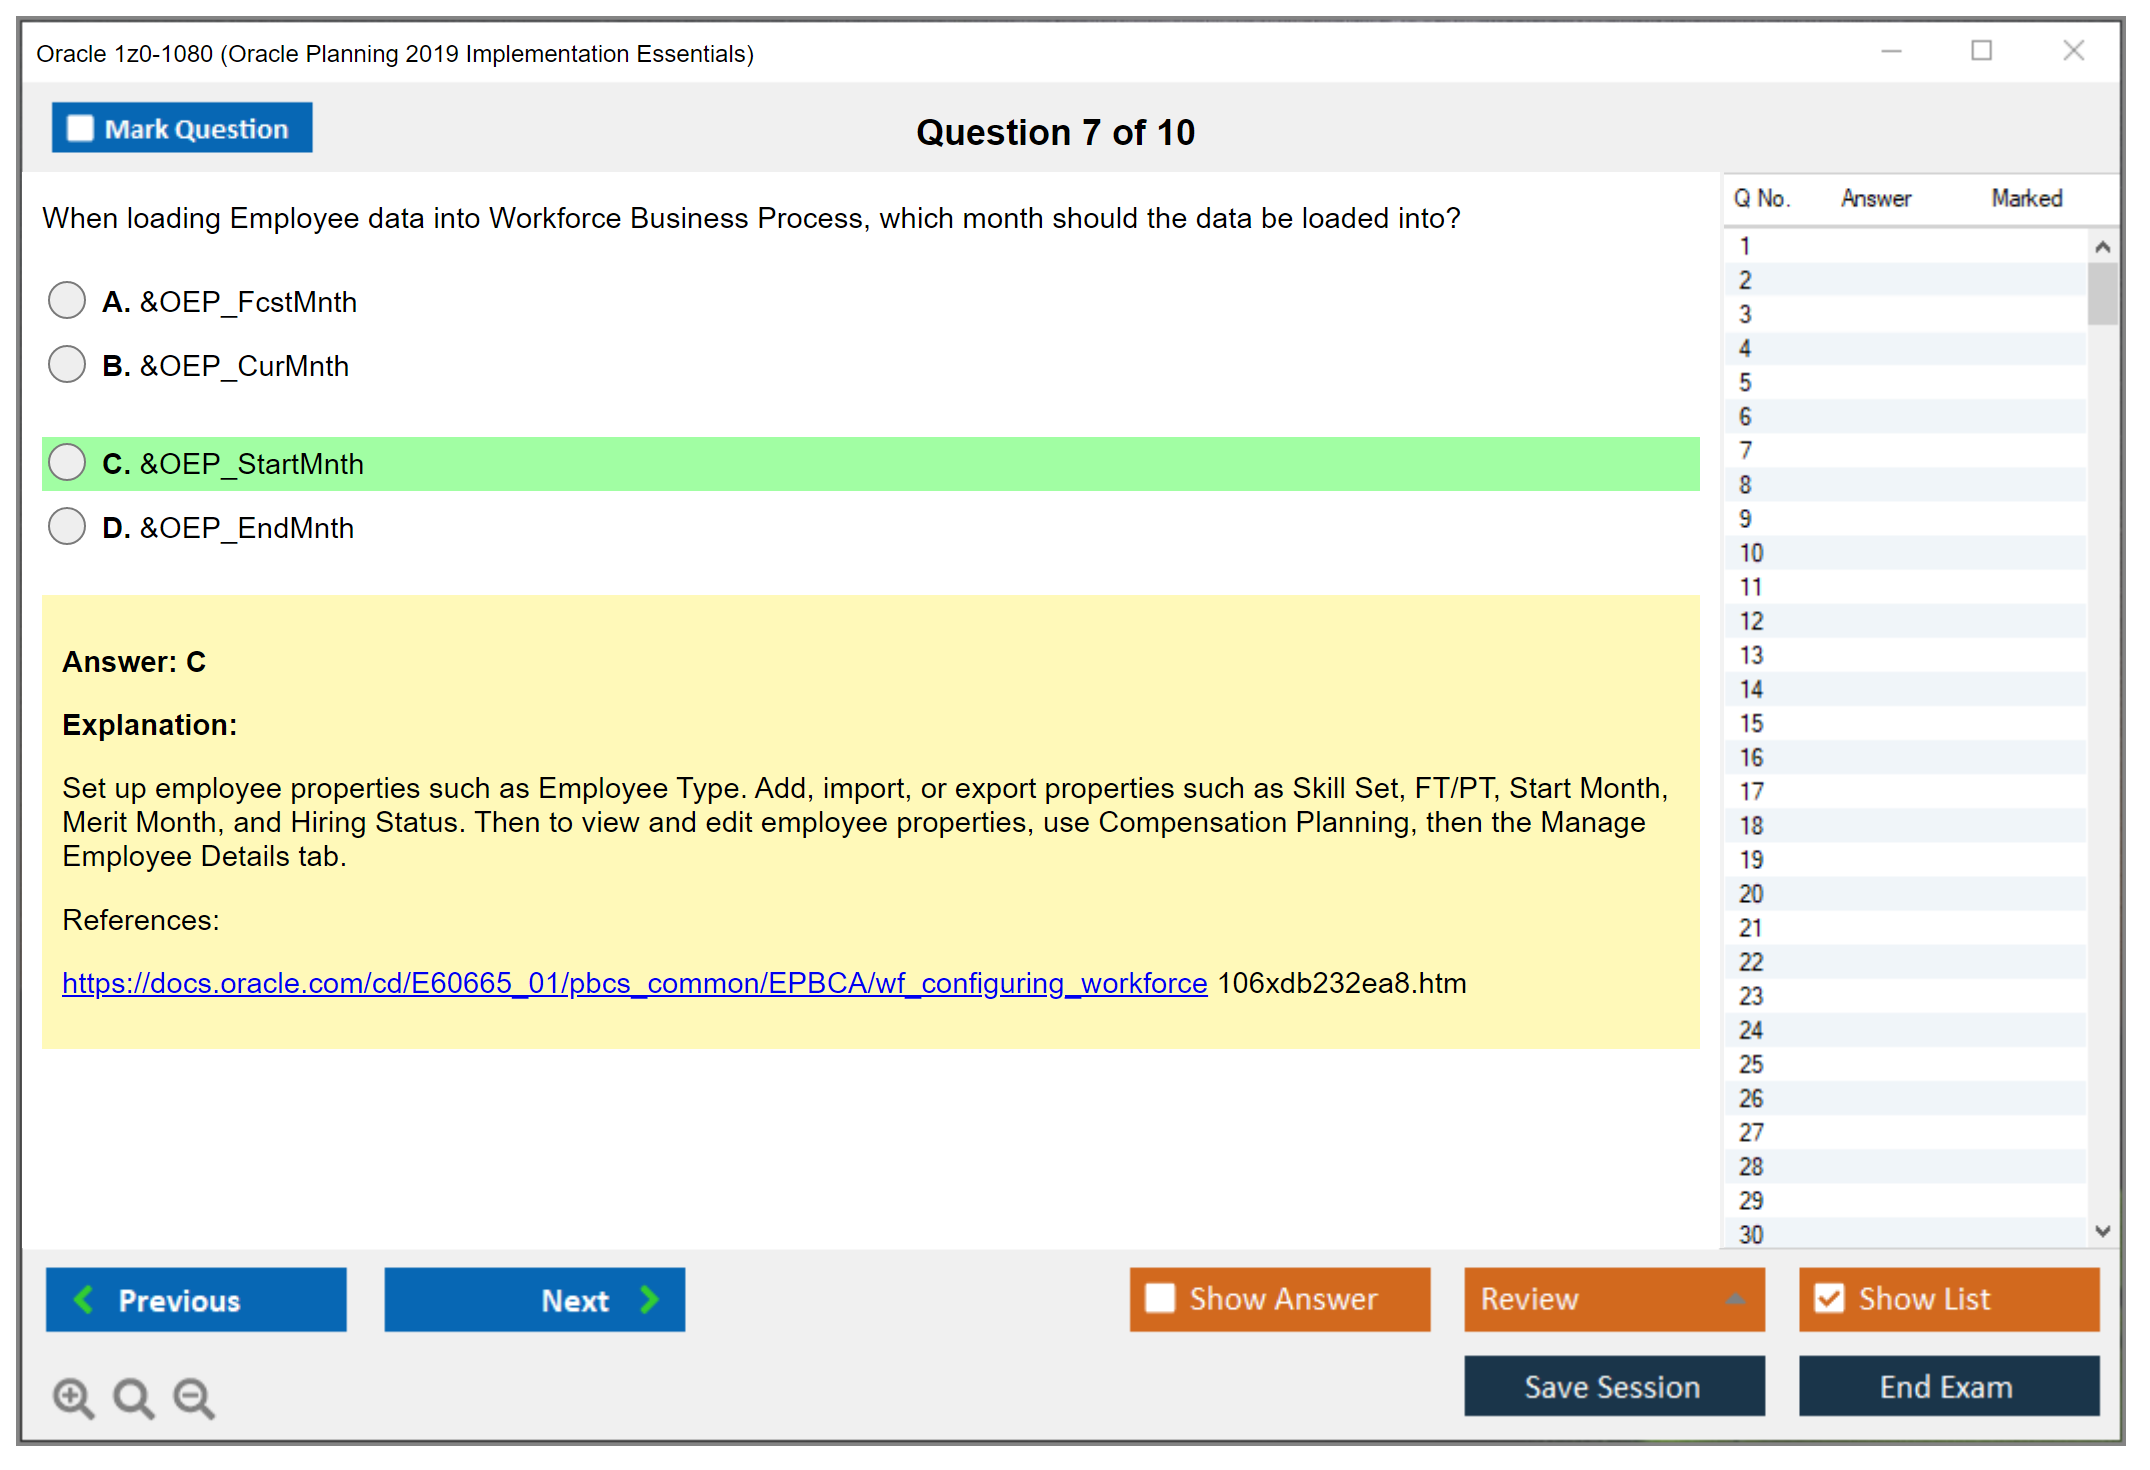The image size is (2150, 1470).
Task: Click the green arrow icon on Next button
Action: pos(648,1299)
